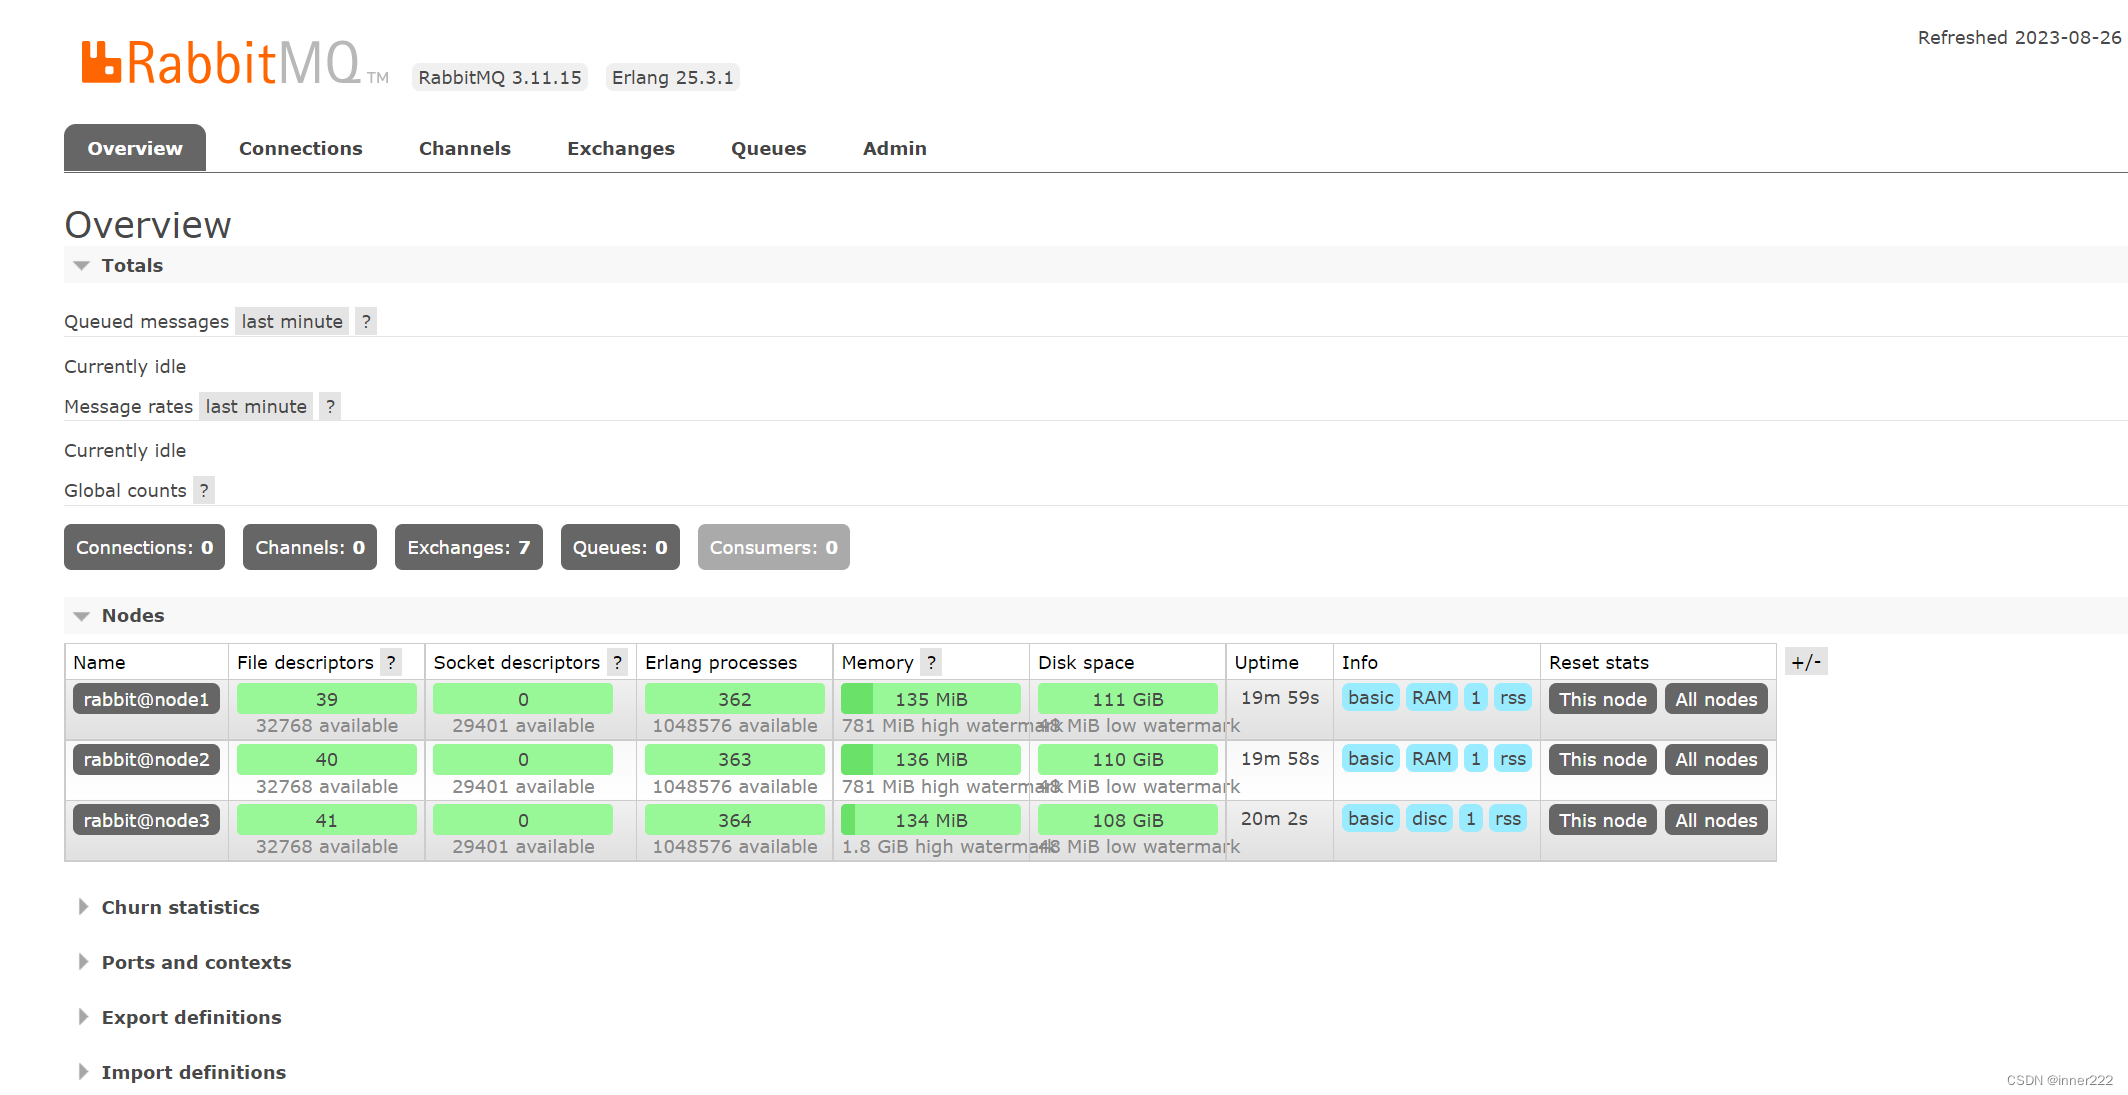Image resolution: width=2128 pixels, height=1095 pixels.
Task: Click the Erlang 25.3.1 version label
Action: pyautogui.click(x=673, y=77)
